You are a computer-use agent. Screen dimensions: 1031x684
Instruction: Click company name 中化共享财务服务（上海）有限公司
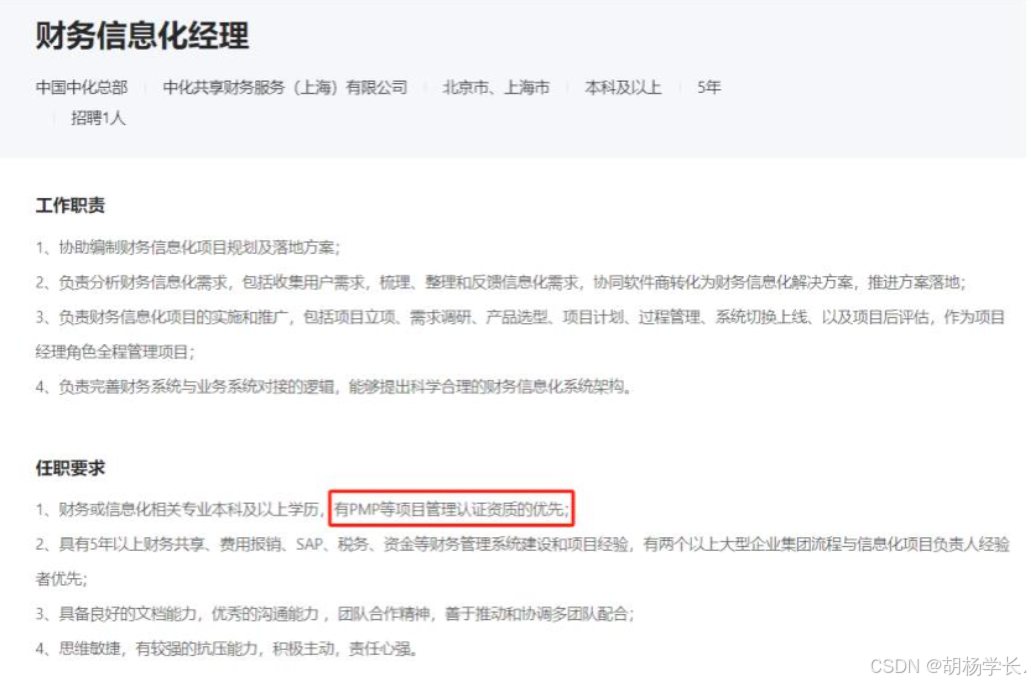[x=285, y=87]
